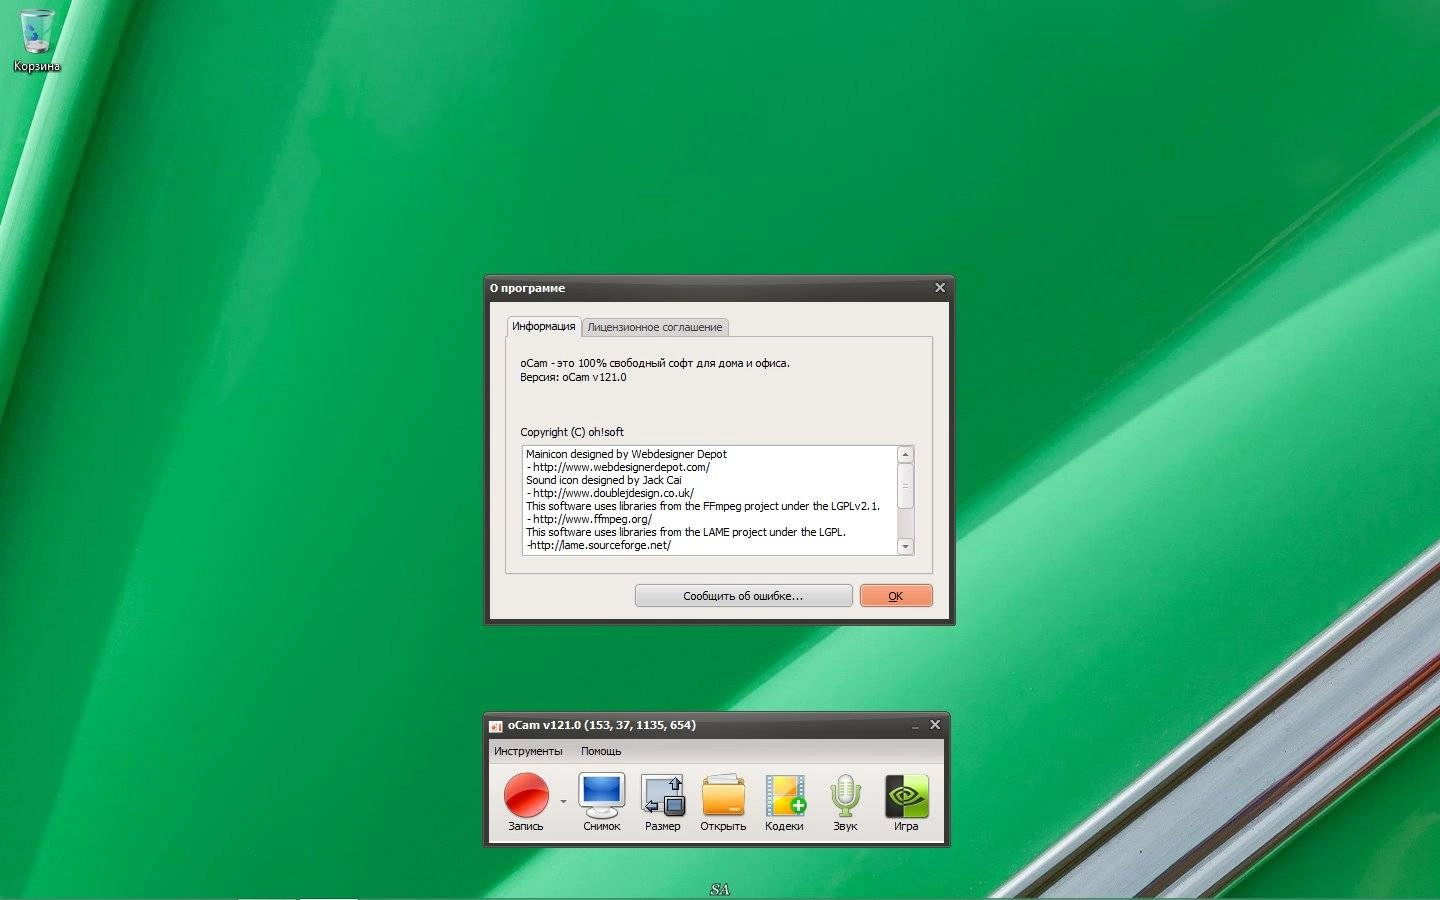Image resolution: width=1440 pixels, height=900 pixels.
Task: Click the http://lame.sourceforge.net/ text line
Action: (598, 545)
